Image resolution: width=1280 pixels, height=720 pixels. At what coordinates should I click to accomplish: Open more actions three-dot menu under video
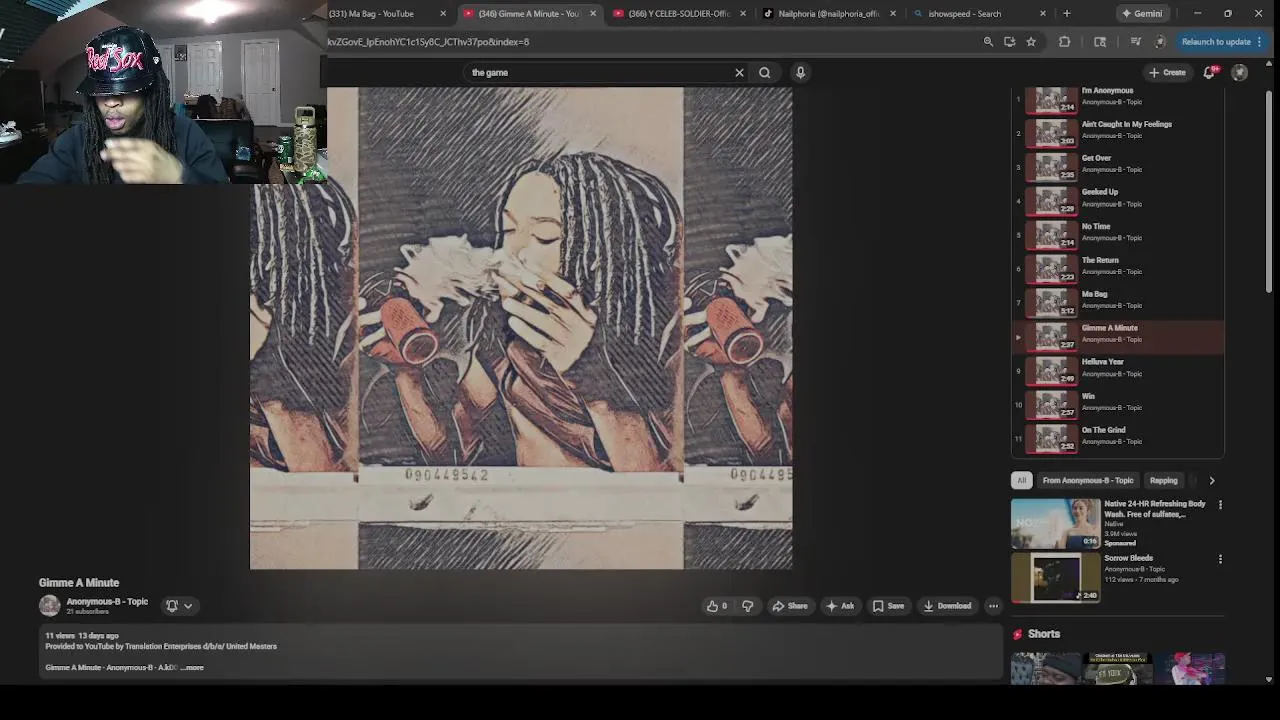click(993, 606)
